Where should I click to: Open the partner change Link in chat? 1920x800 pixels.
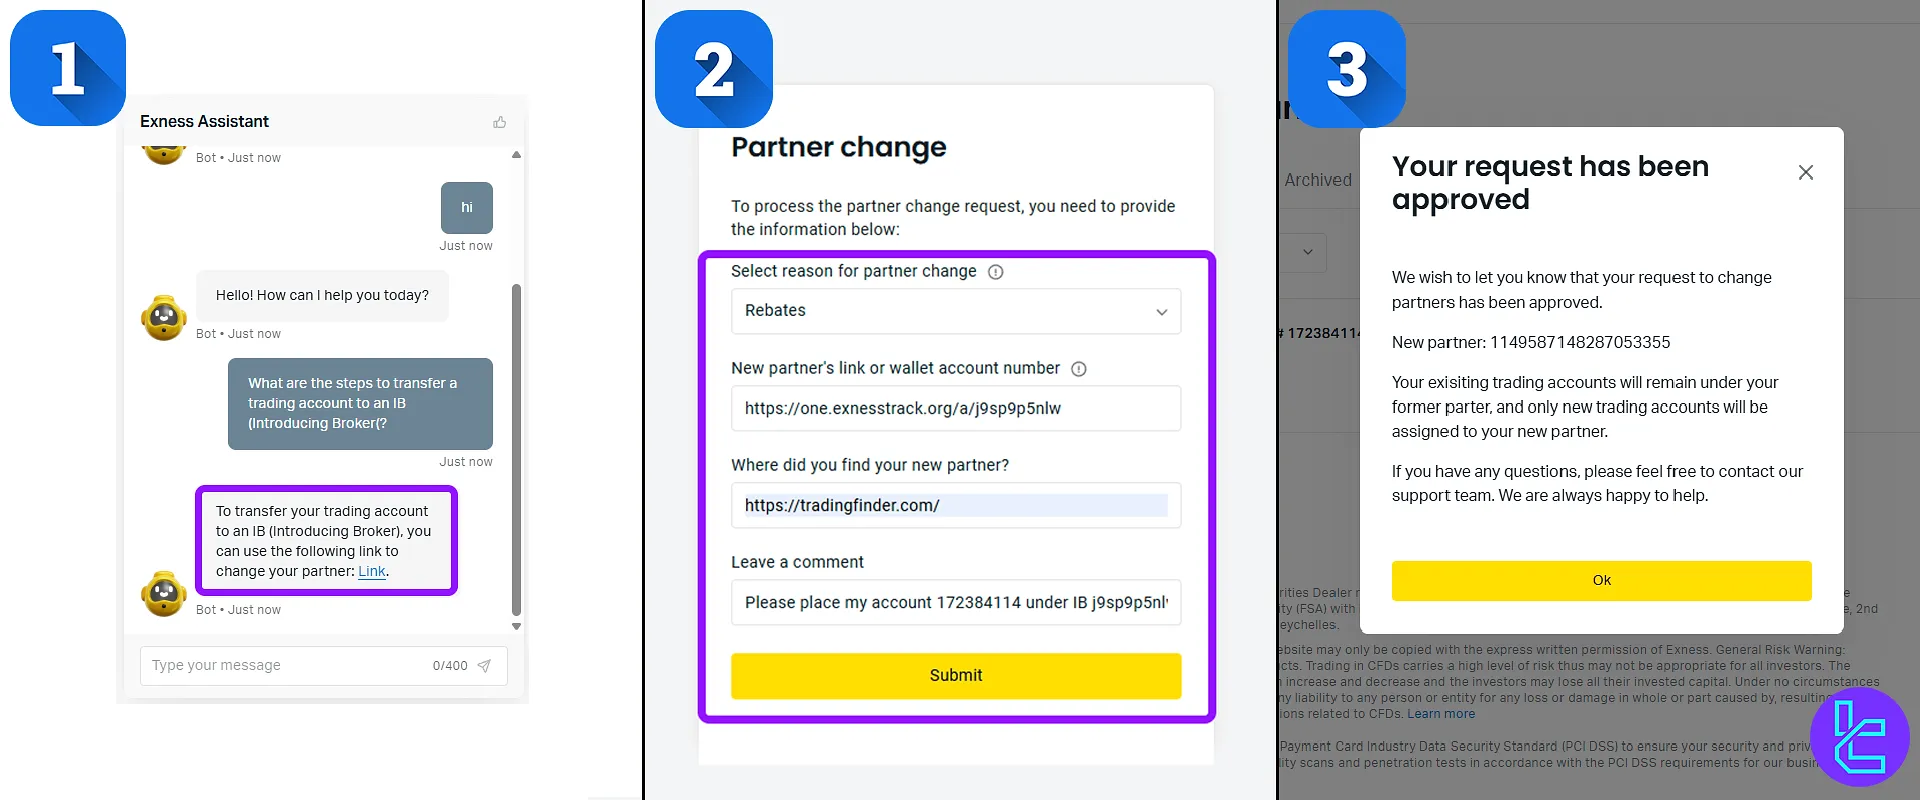tap(372, 572)
